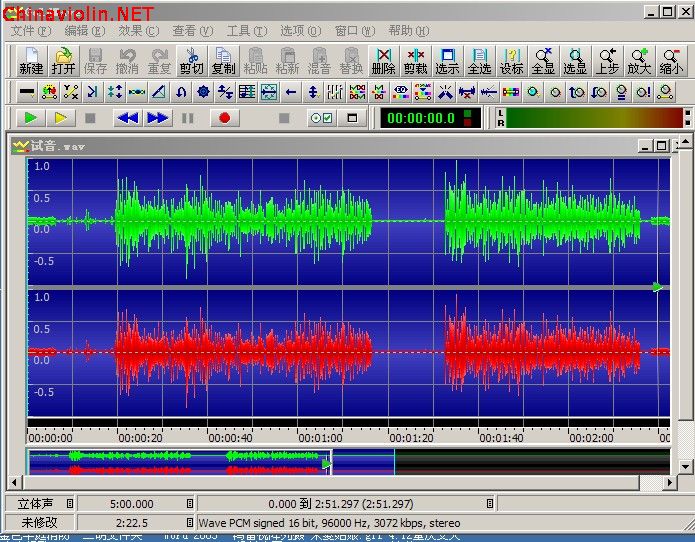Select all audio with 全选 icon
Screen dimensions: 695x542
tap(479, 61)
